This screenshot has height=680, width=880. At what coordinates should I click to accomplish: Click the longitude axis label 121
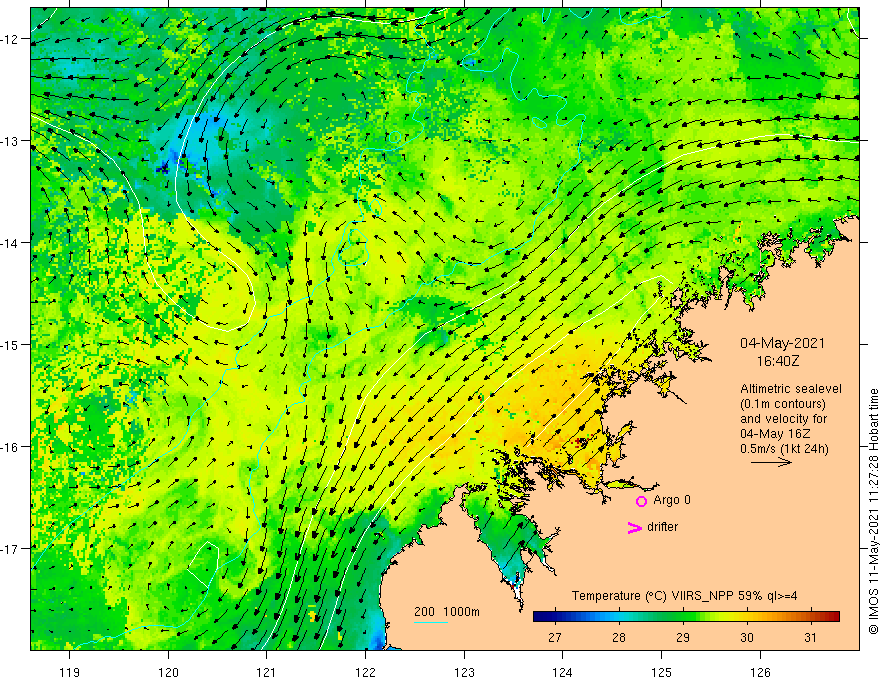tap(267, 672)
